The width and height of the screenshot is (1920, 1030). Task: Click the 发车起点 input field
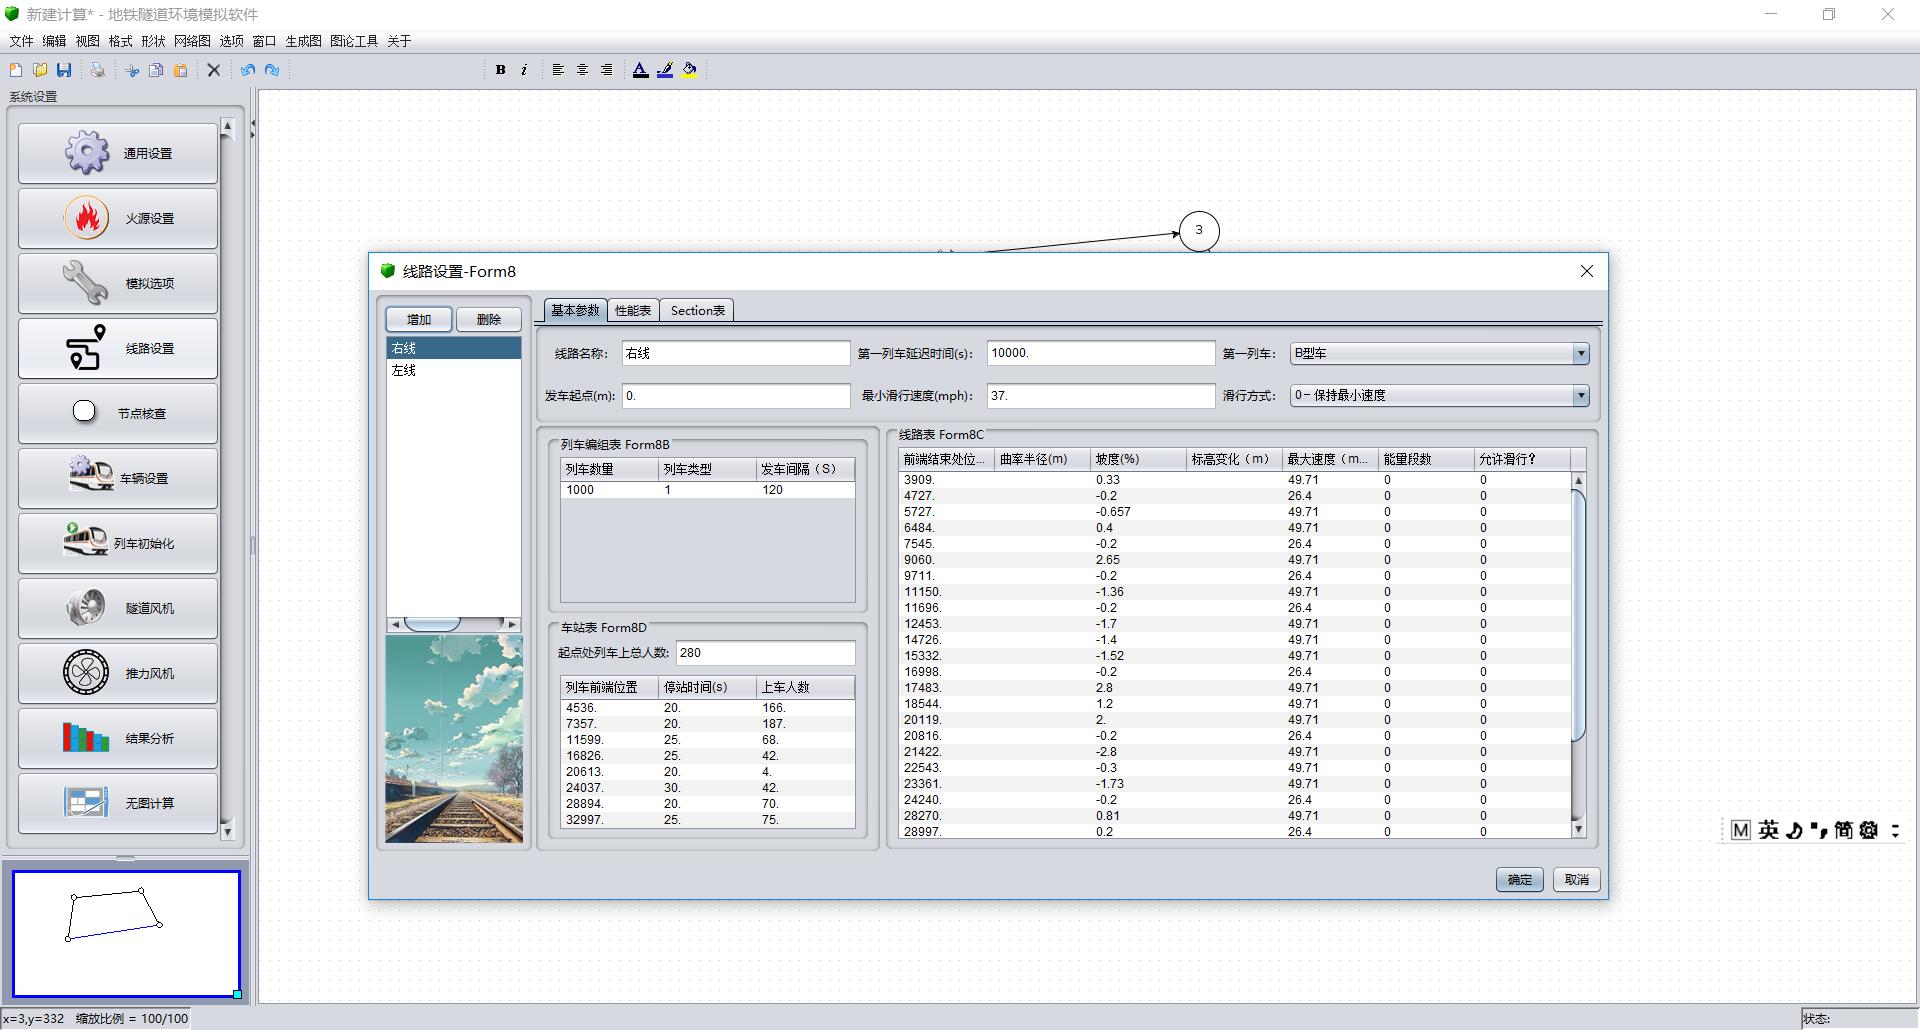pos(736,395)
